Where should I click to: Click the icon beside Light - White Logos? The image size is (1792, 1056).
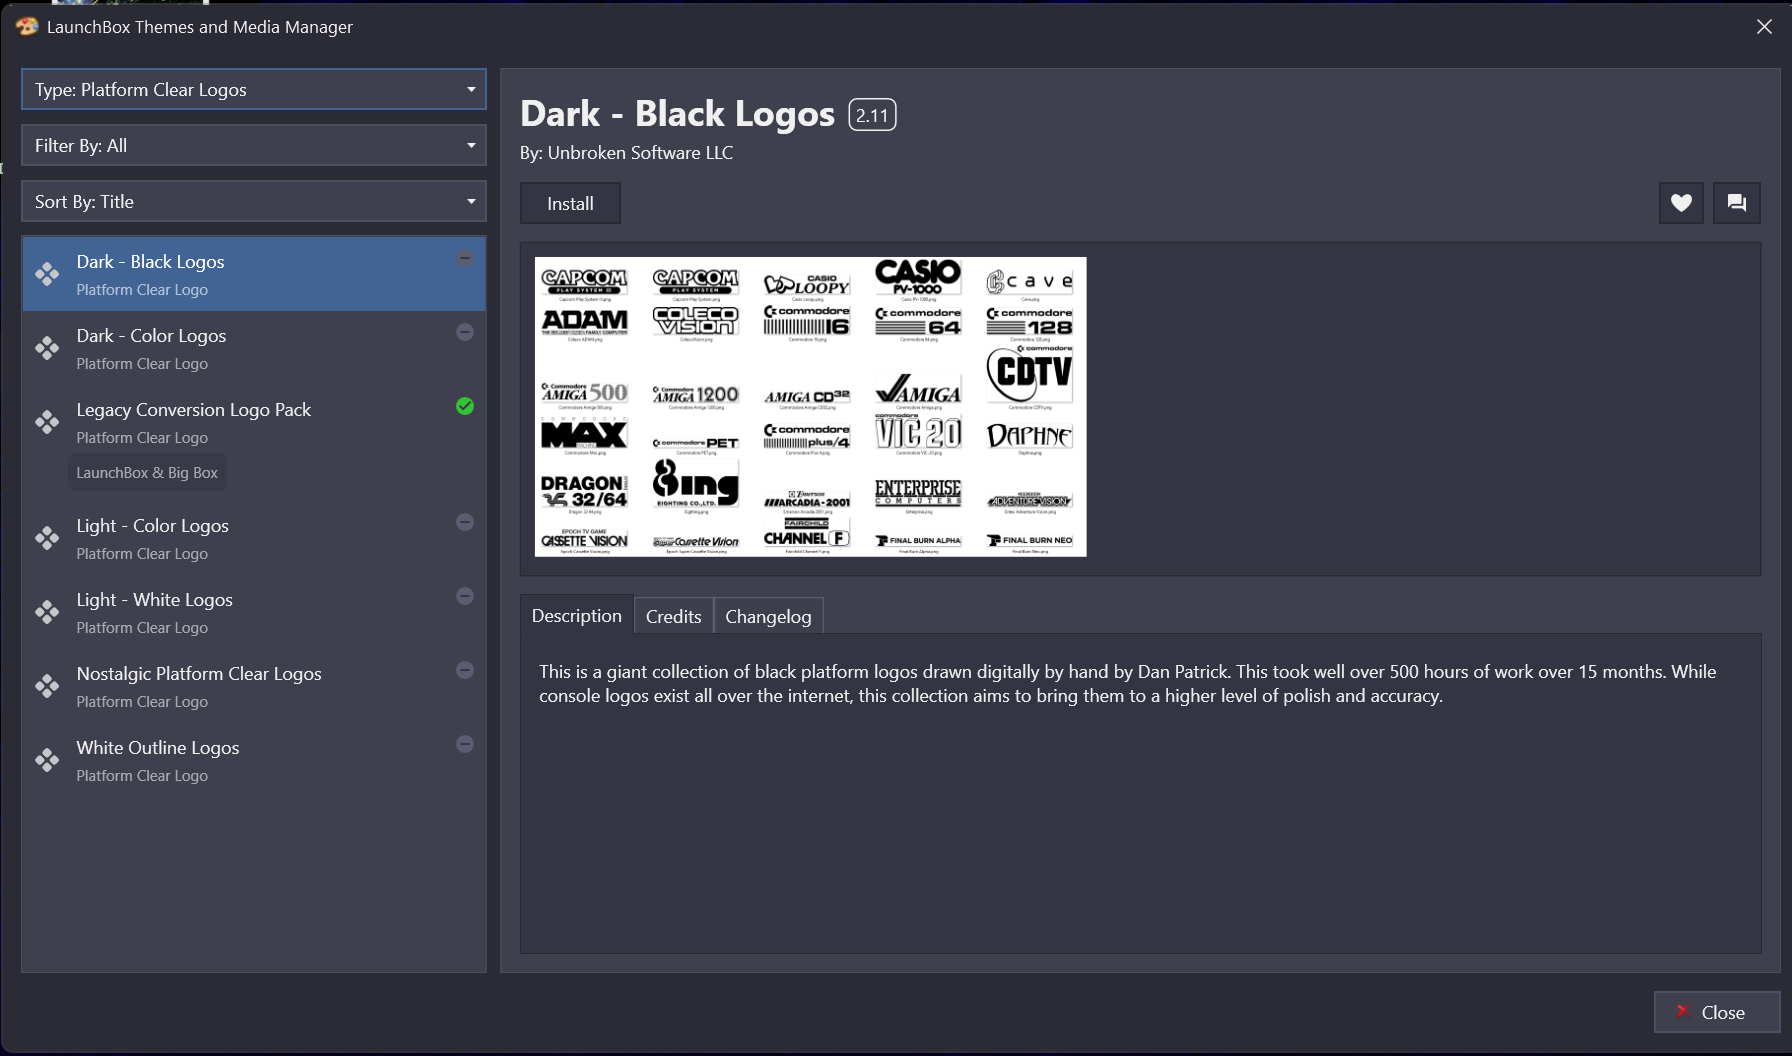tap(47, 612)
